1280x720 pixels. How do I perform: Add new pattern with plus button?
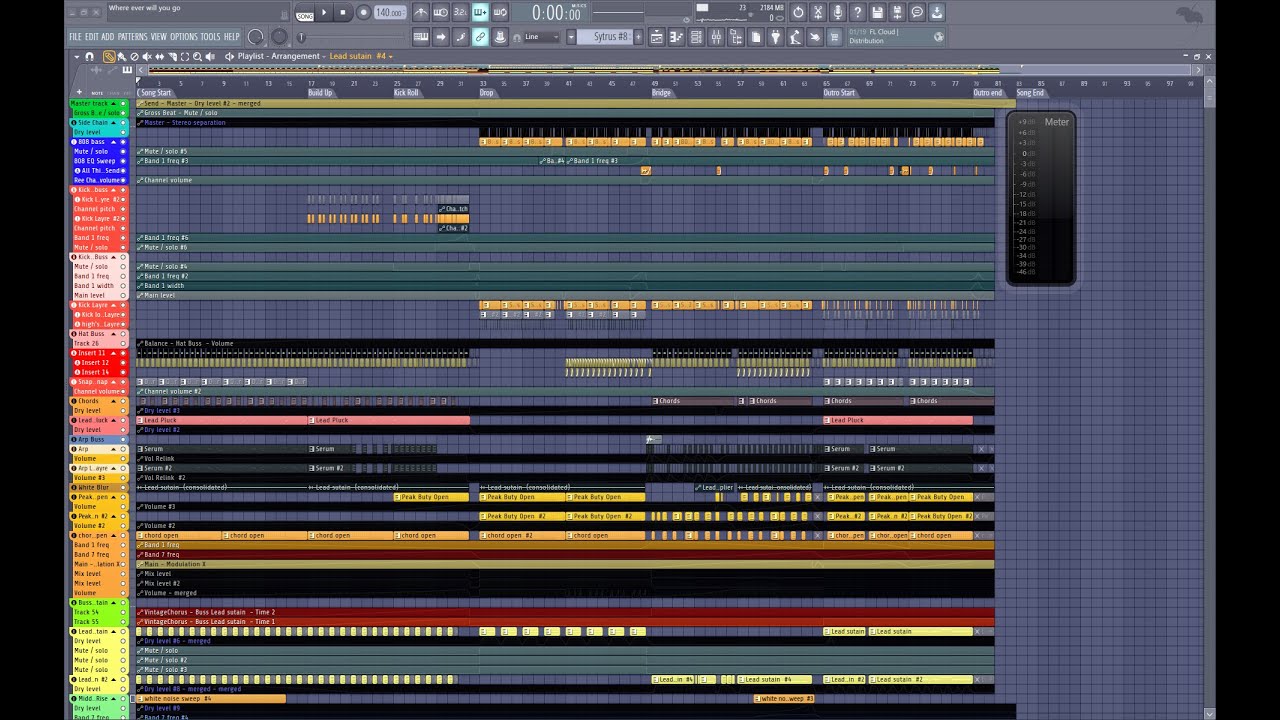point(639,37)
